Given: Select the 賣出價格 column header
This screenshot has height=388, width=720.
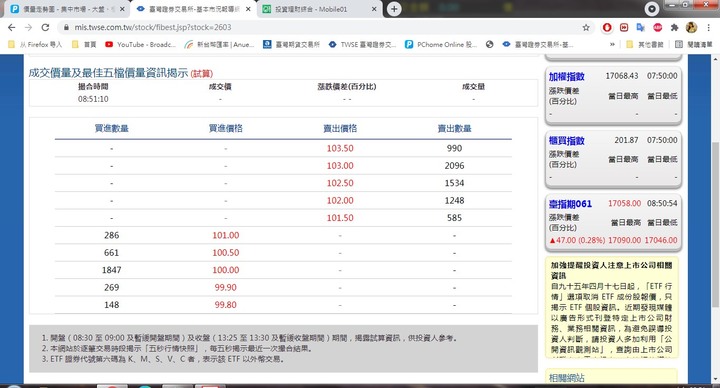Looking at the screenshot, I should (x=340, y=129).
